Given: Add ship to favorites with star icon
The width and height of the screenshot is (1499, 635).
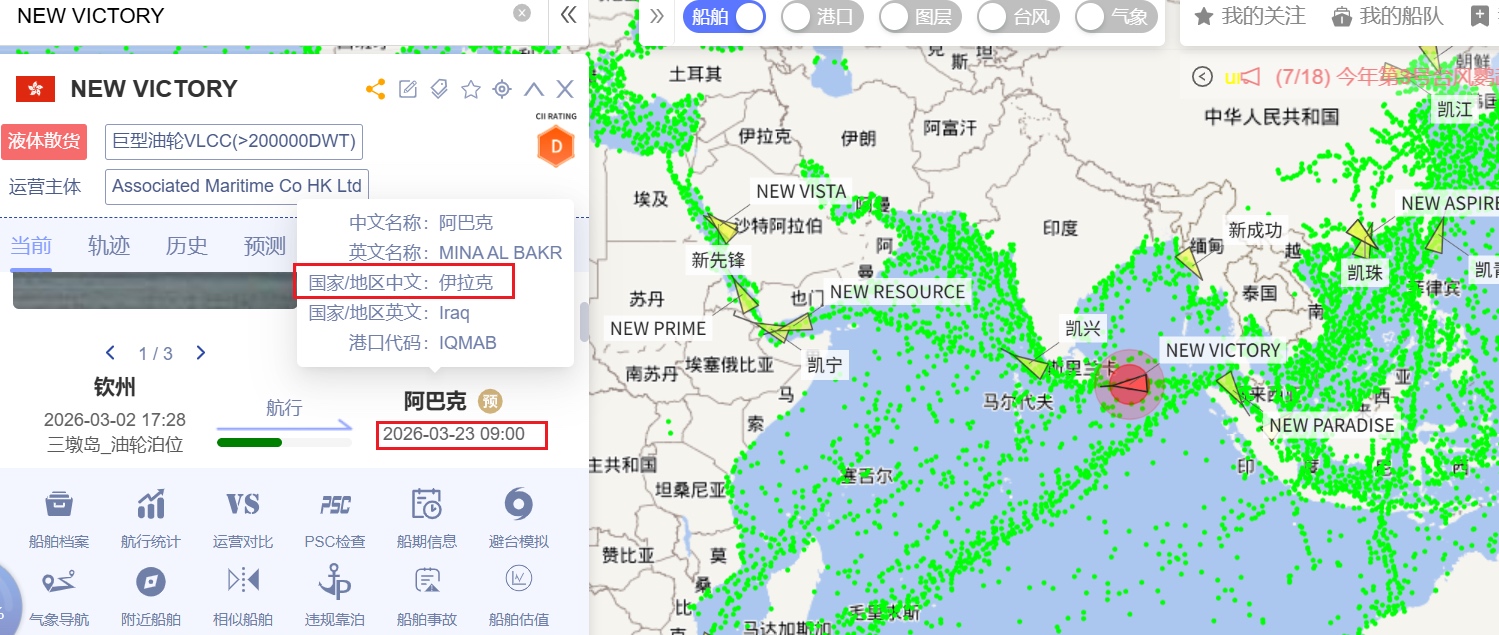Looking at the screenshot, I should (x=471, y=89).
